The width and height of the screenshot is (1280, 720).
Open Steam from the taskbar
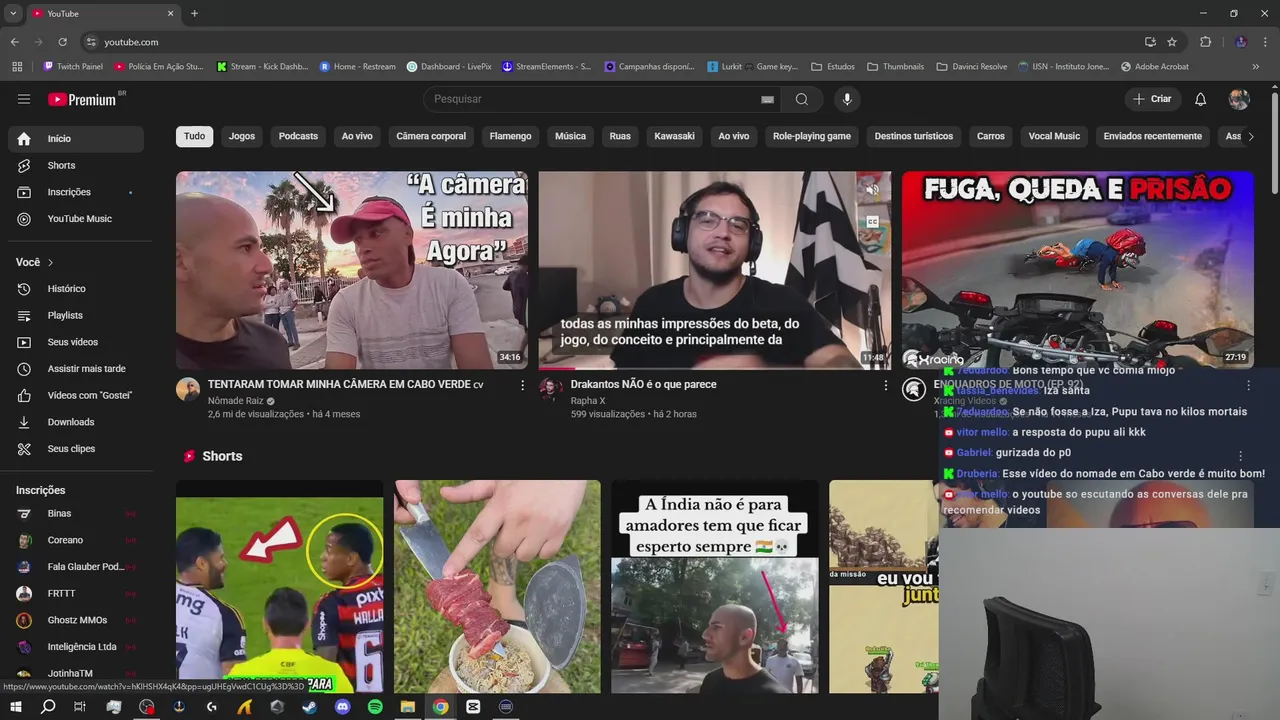click(310, 707)
